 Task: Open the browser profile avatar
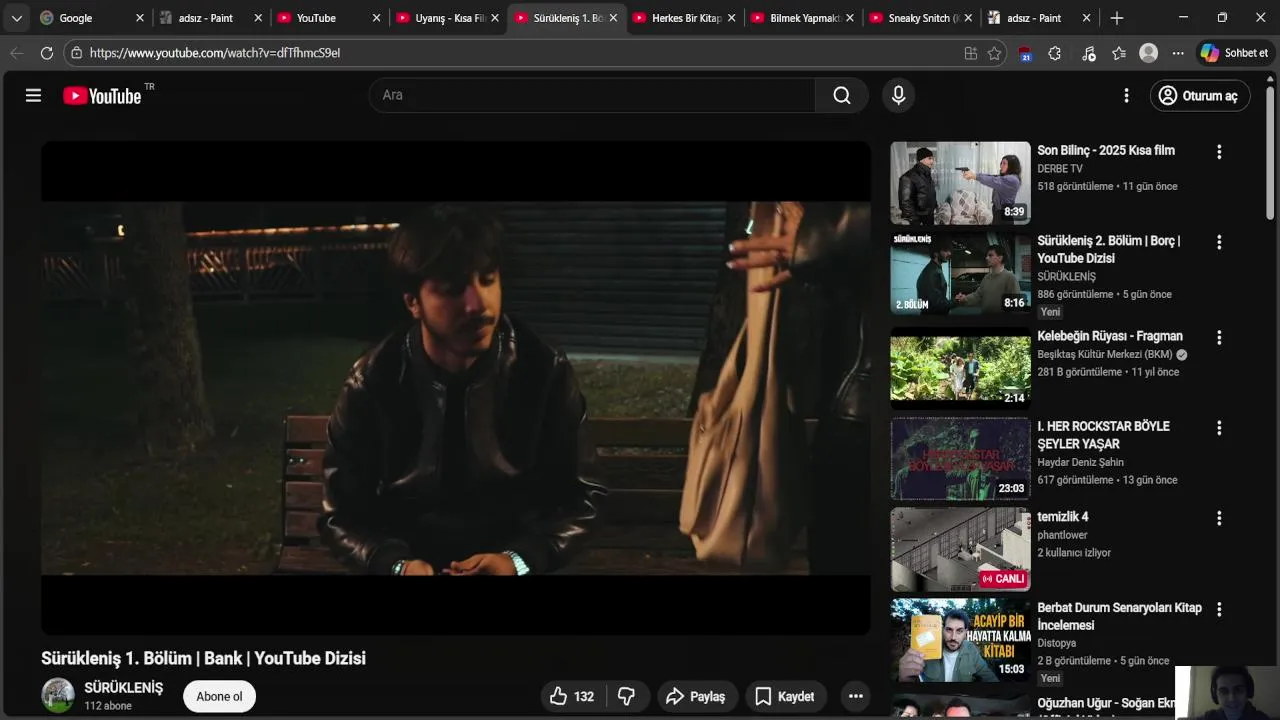(x=1148, y=53)
